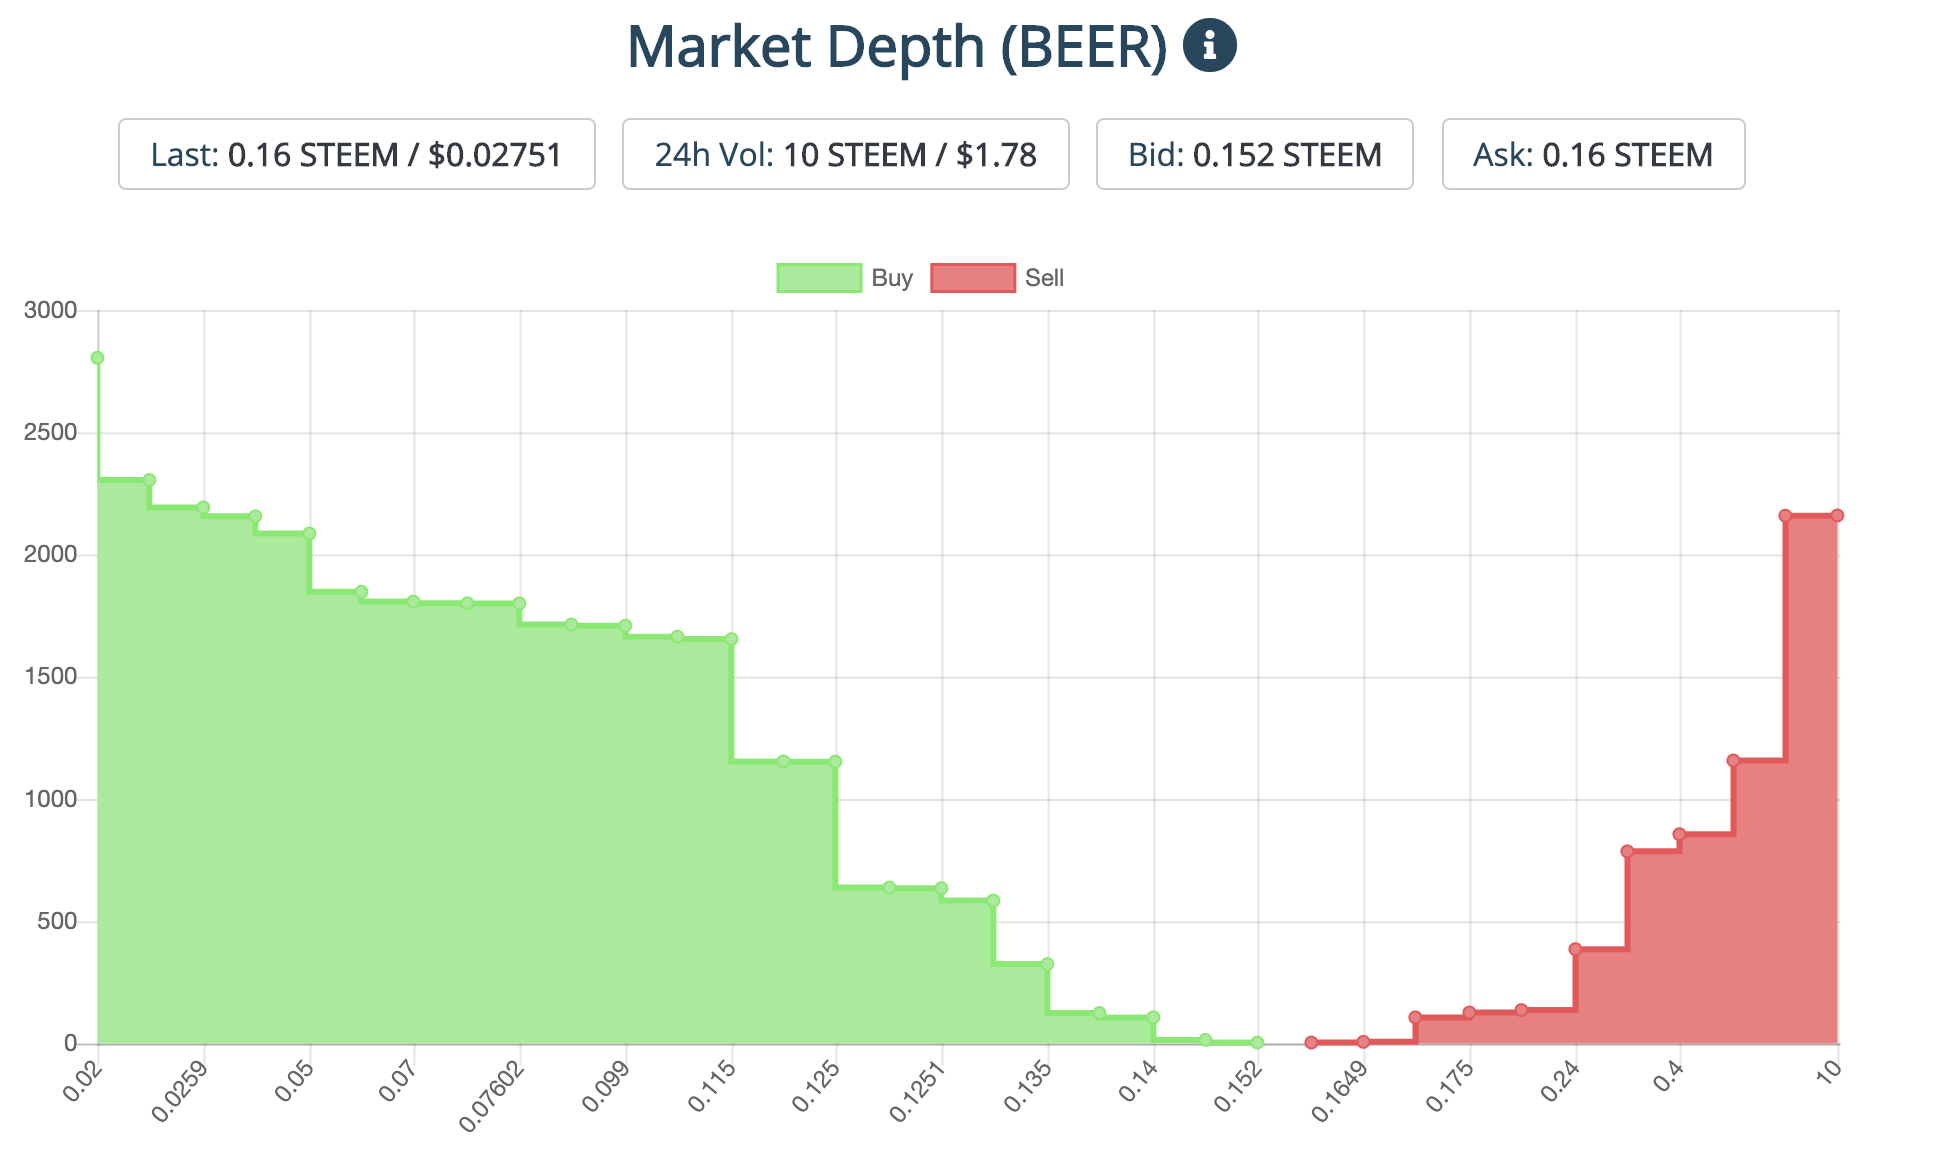Toggle the Buy dataset legend label
1936x1176 pixels.
click(891, 278)
